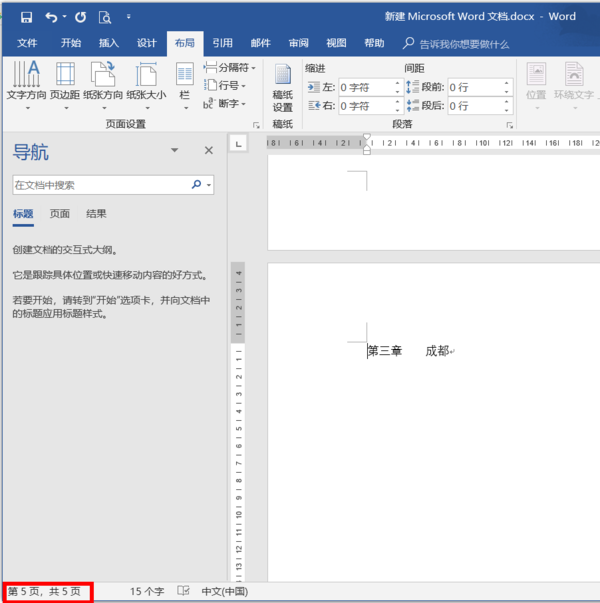
Task: Open the 环绕文字 wrap text tool
Action: (x=574, y=85)
